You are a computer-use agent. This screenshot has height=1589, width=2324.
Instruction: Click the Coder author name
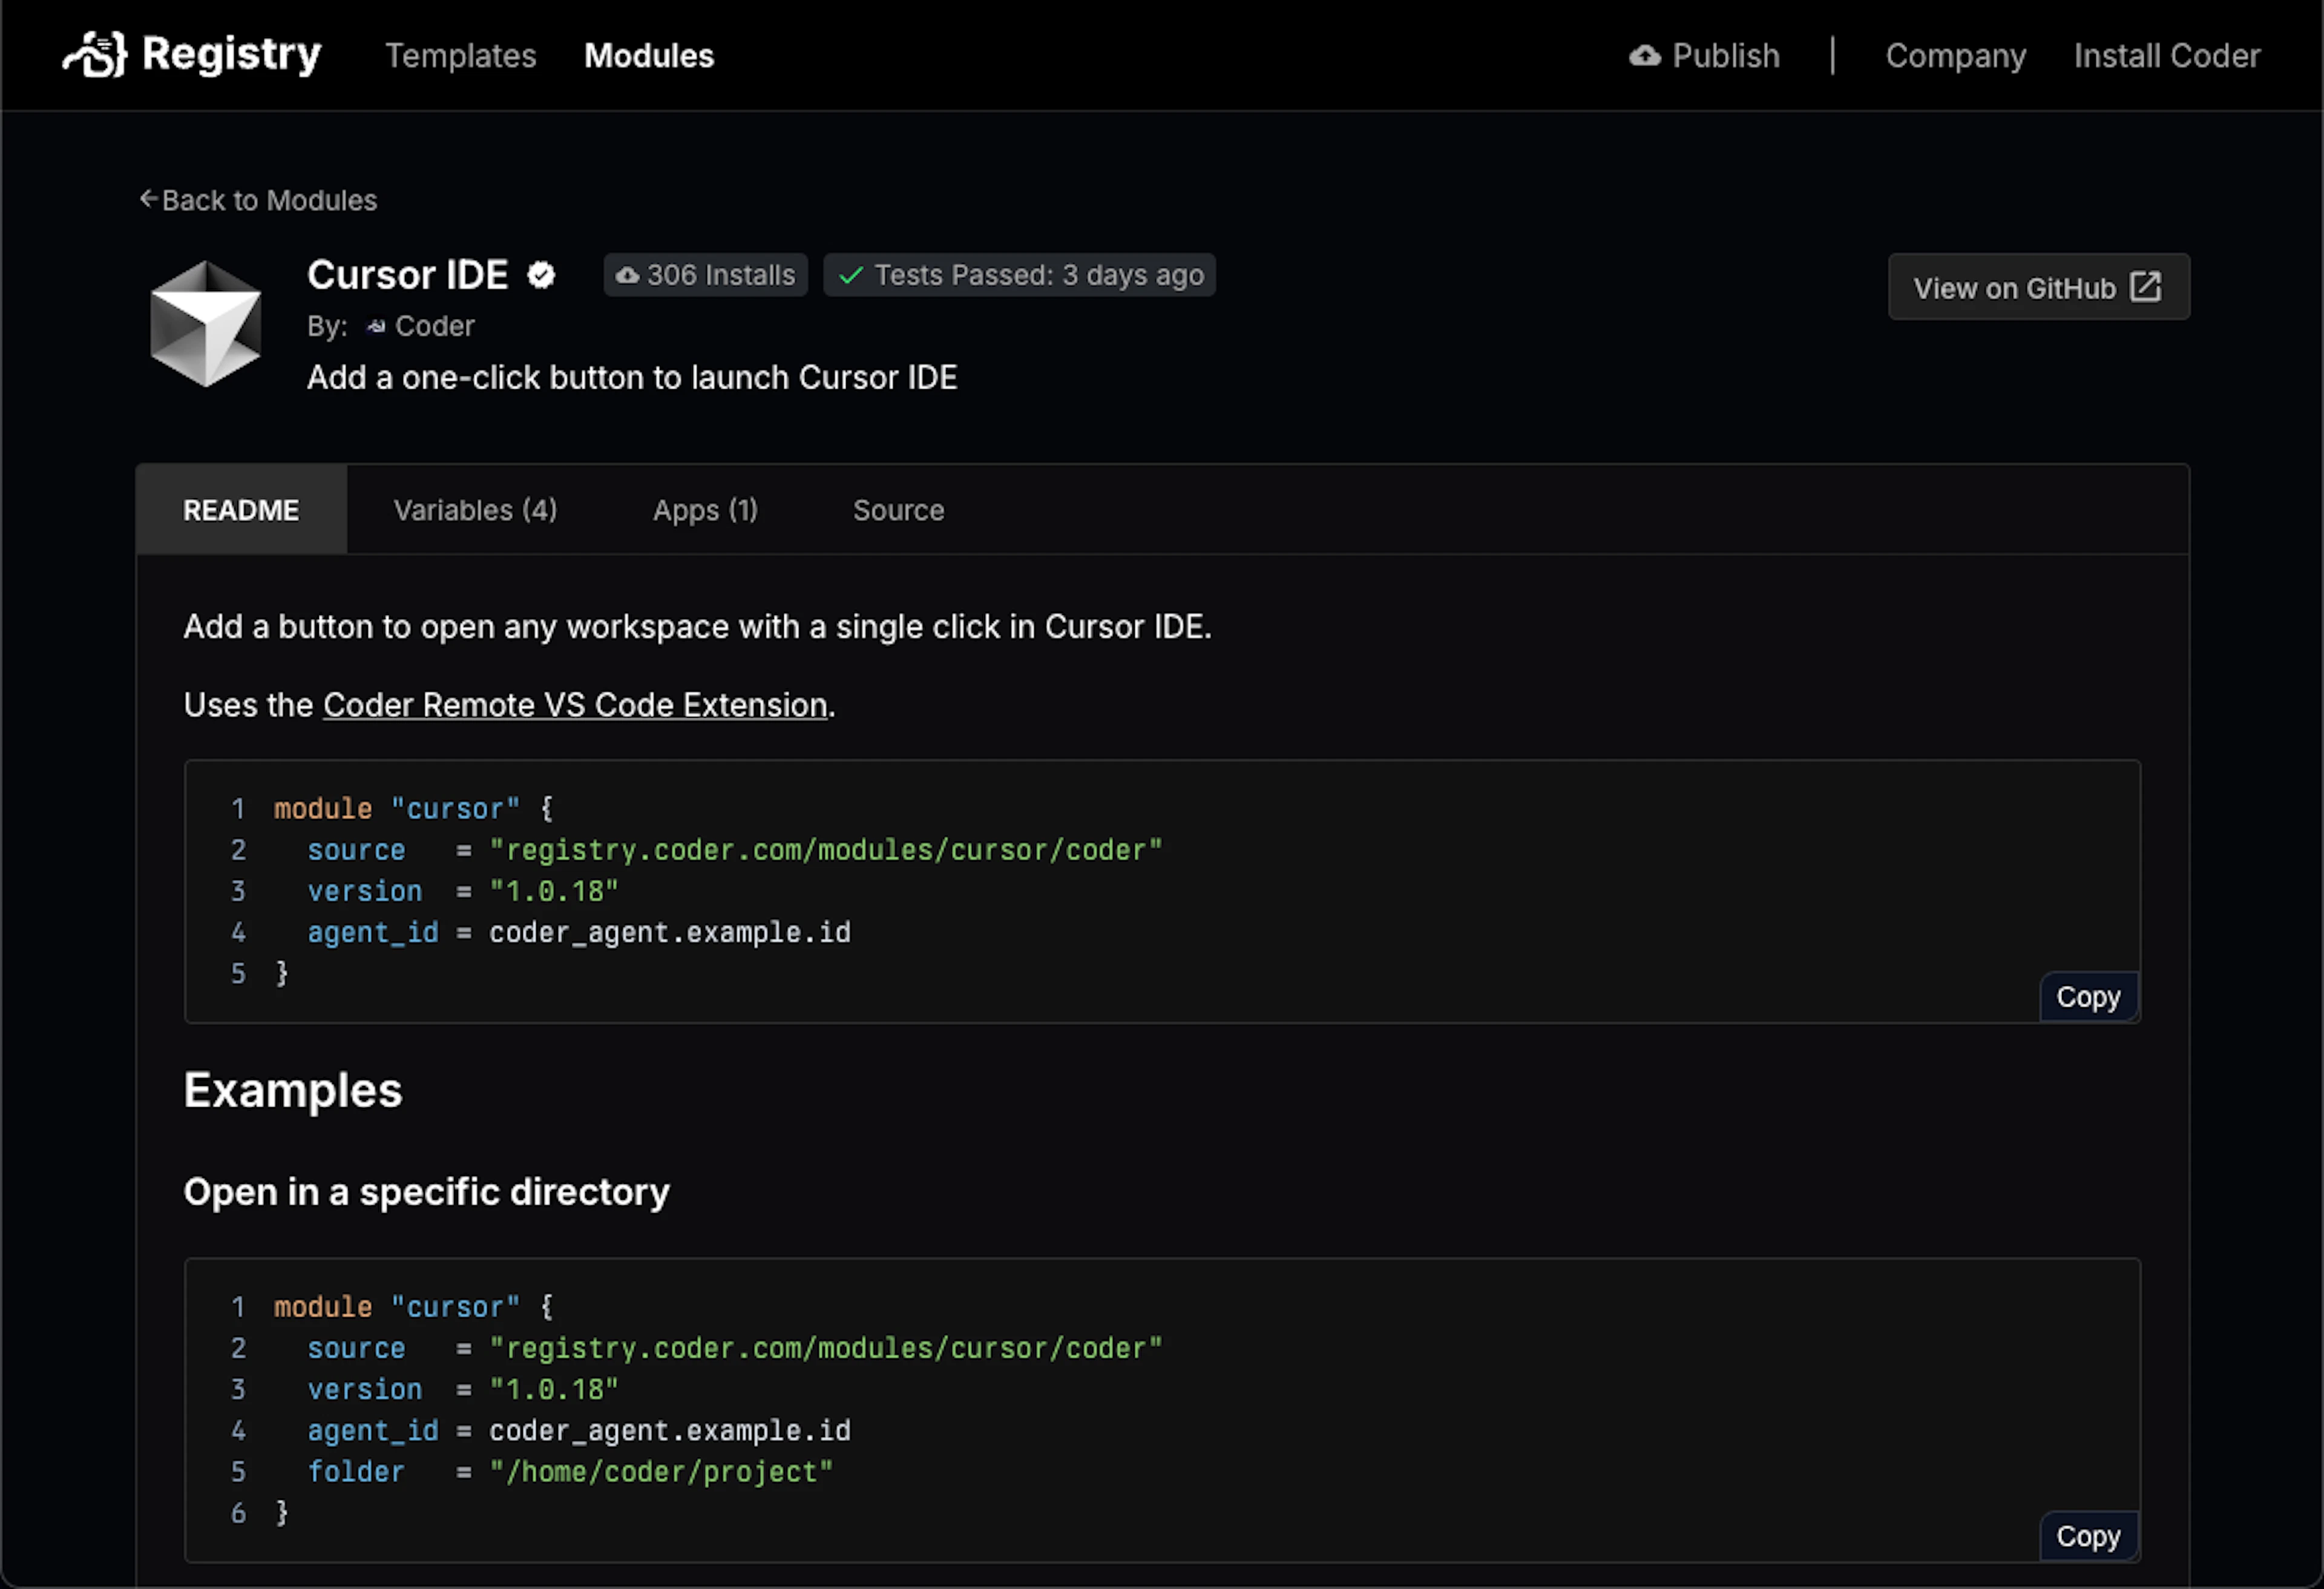pos(434,326)
